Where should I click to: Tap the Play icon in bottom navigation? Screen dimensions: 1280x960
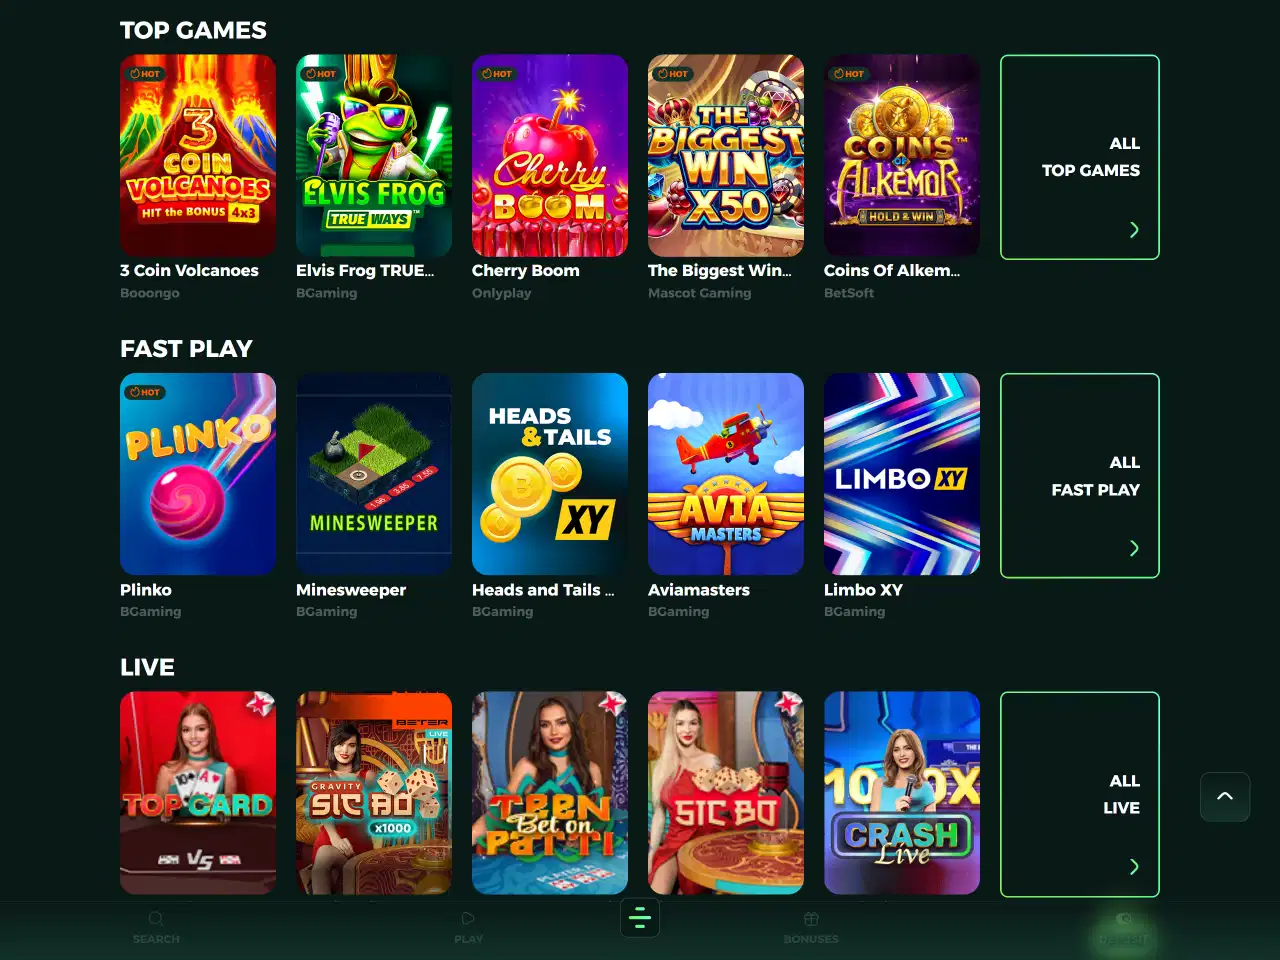[468, 918]
